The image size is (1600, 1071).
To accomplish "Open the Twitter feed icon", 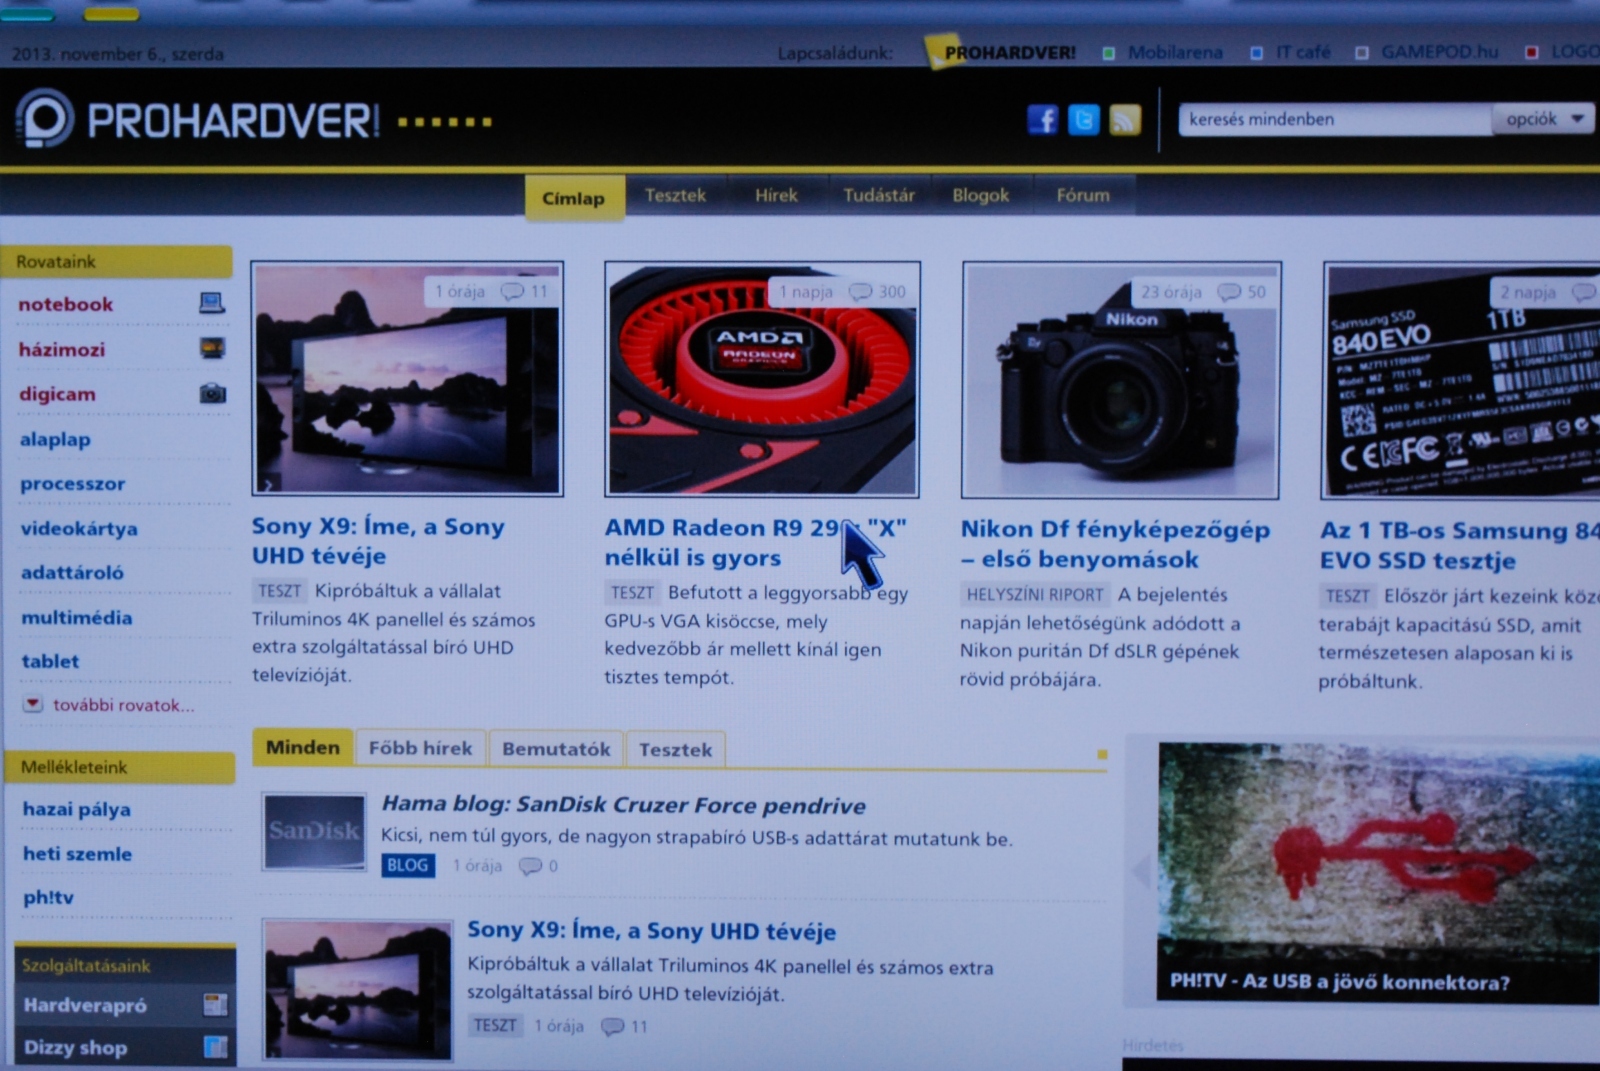I will click(1084, 120).
